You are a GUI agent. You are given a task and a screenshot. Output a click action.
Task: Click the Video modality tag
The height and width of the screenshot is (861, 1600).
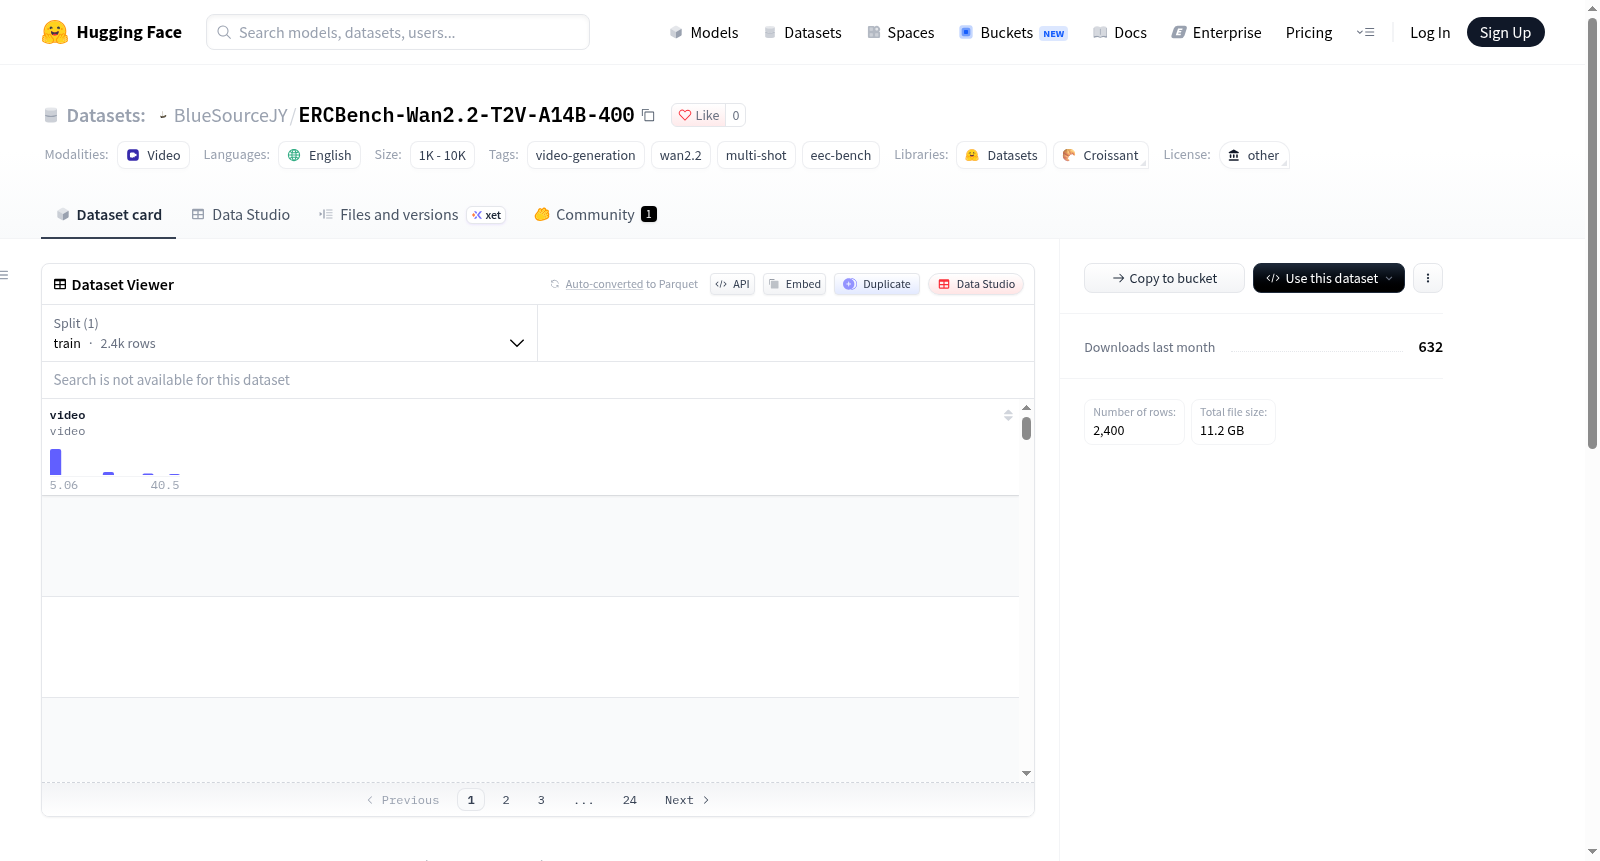tap(153, 155)
